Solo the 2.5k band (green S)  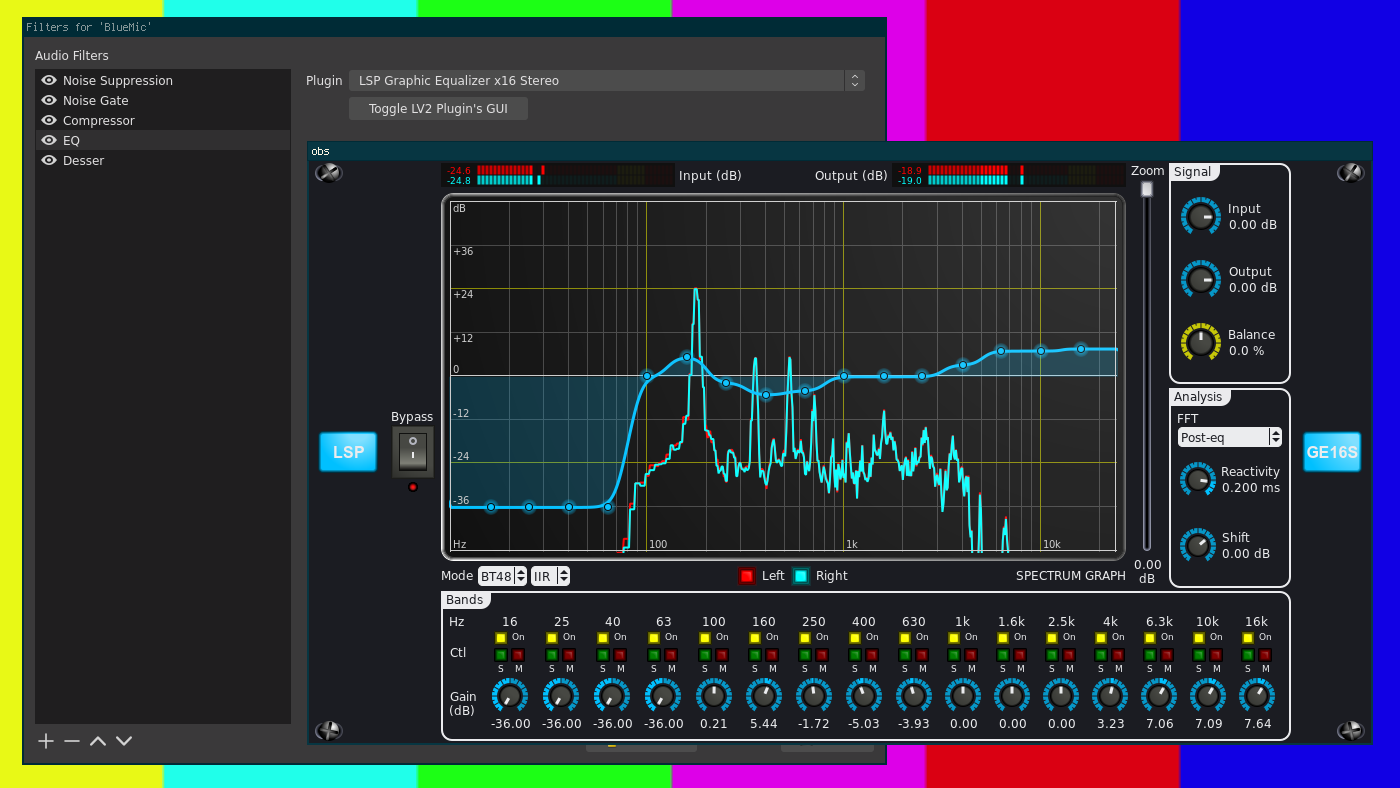click(1052, 655)
